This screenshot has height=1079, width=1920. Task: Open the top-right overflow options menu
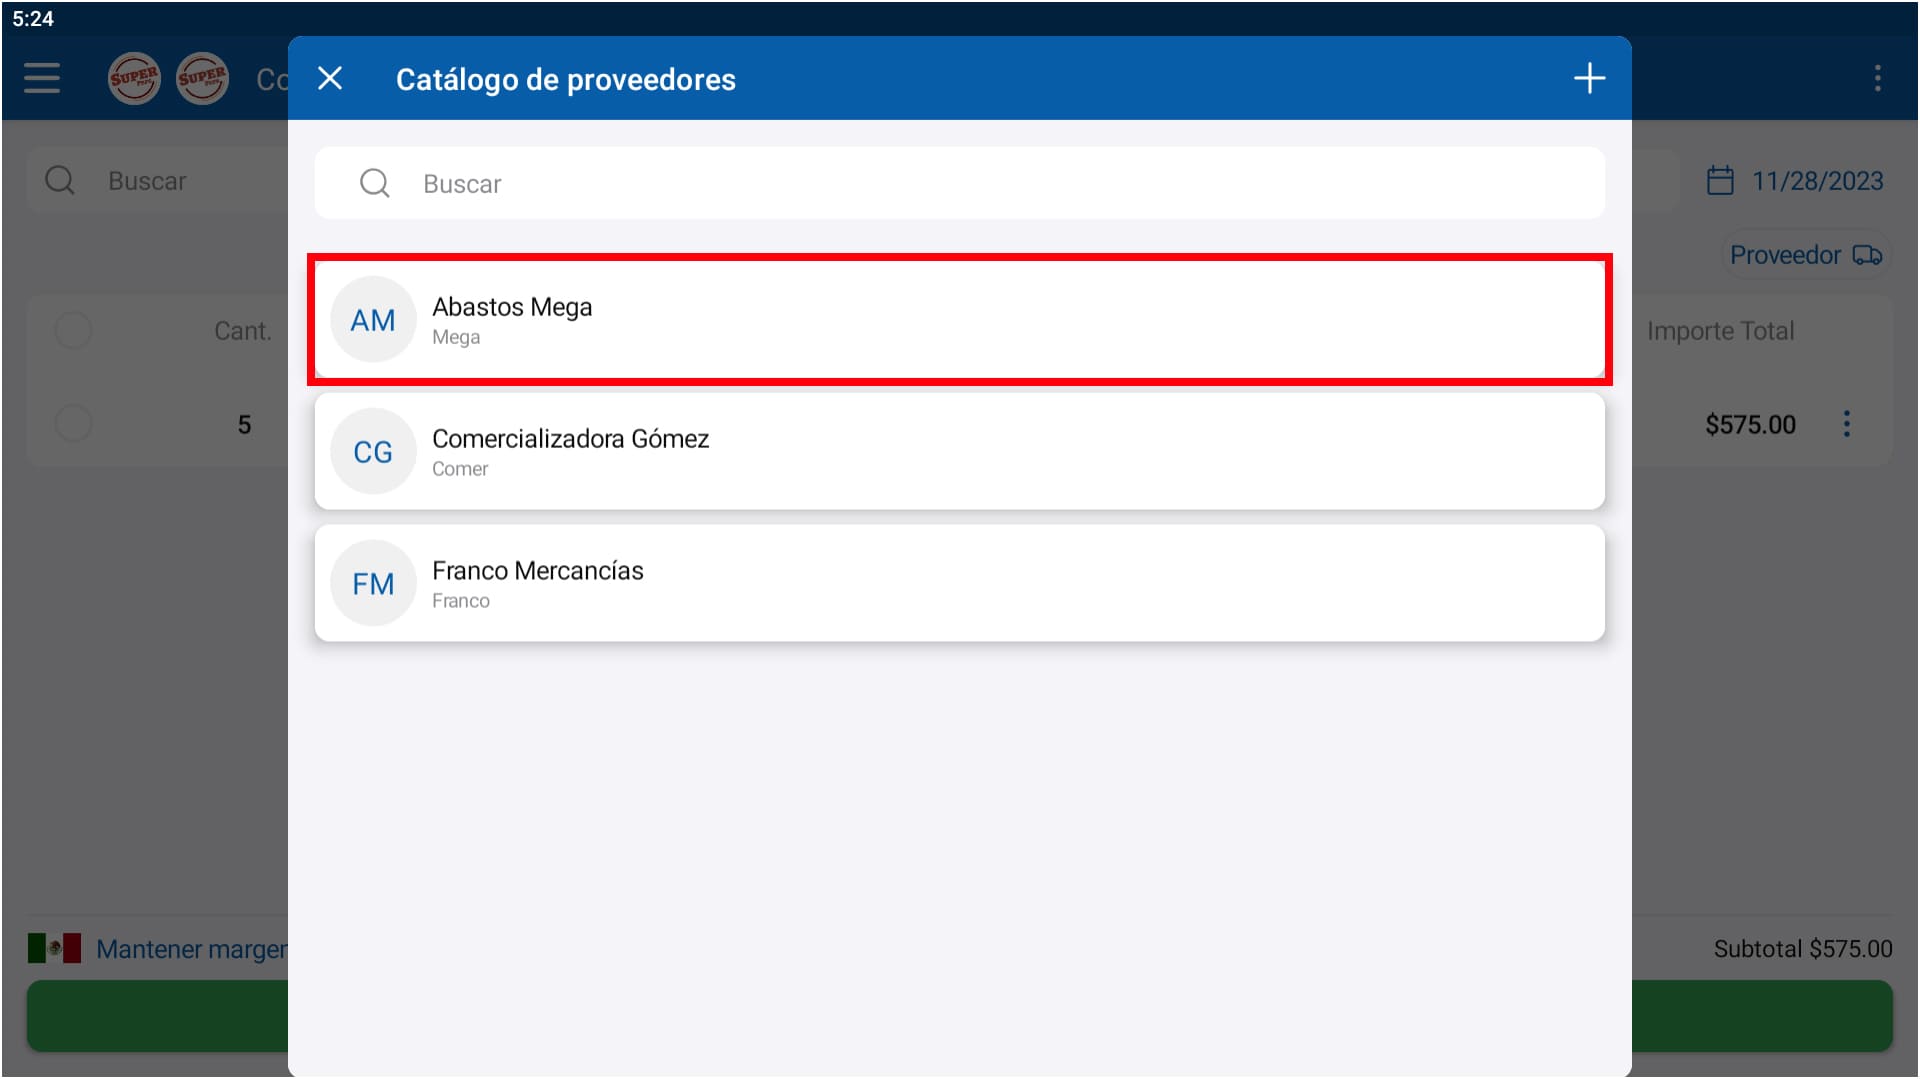click(x=1877, y=78)
